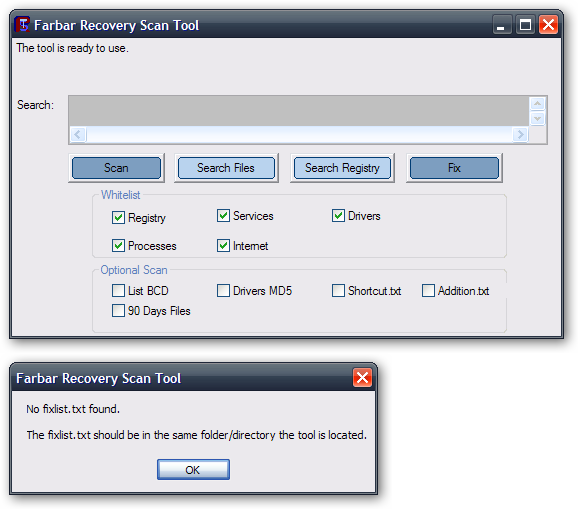This screenshot has width=578, height=509.
Task: Click inside the Search text box
Action: click(299, 111)
